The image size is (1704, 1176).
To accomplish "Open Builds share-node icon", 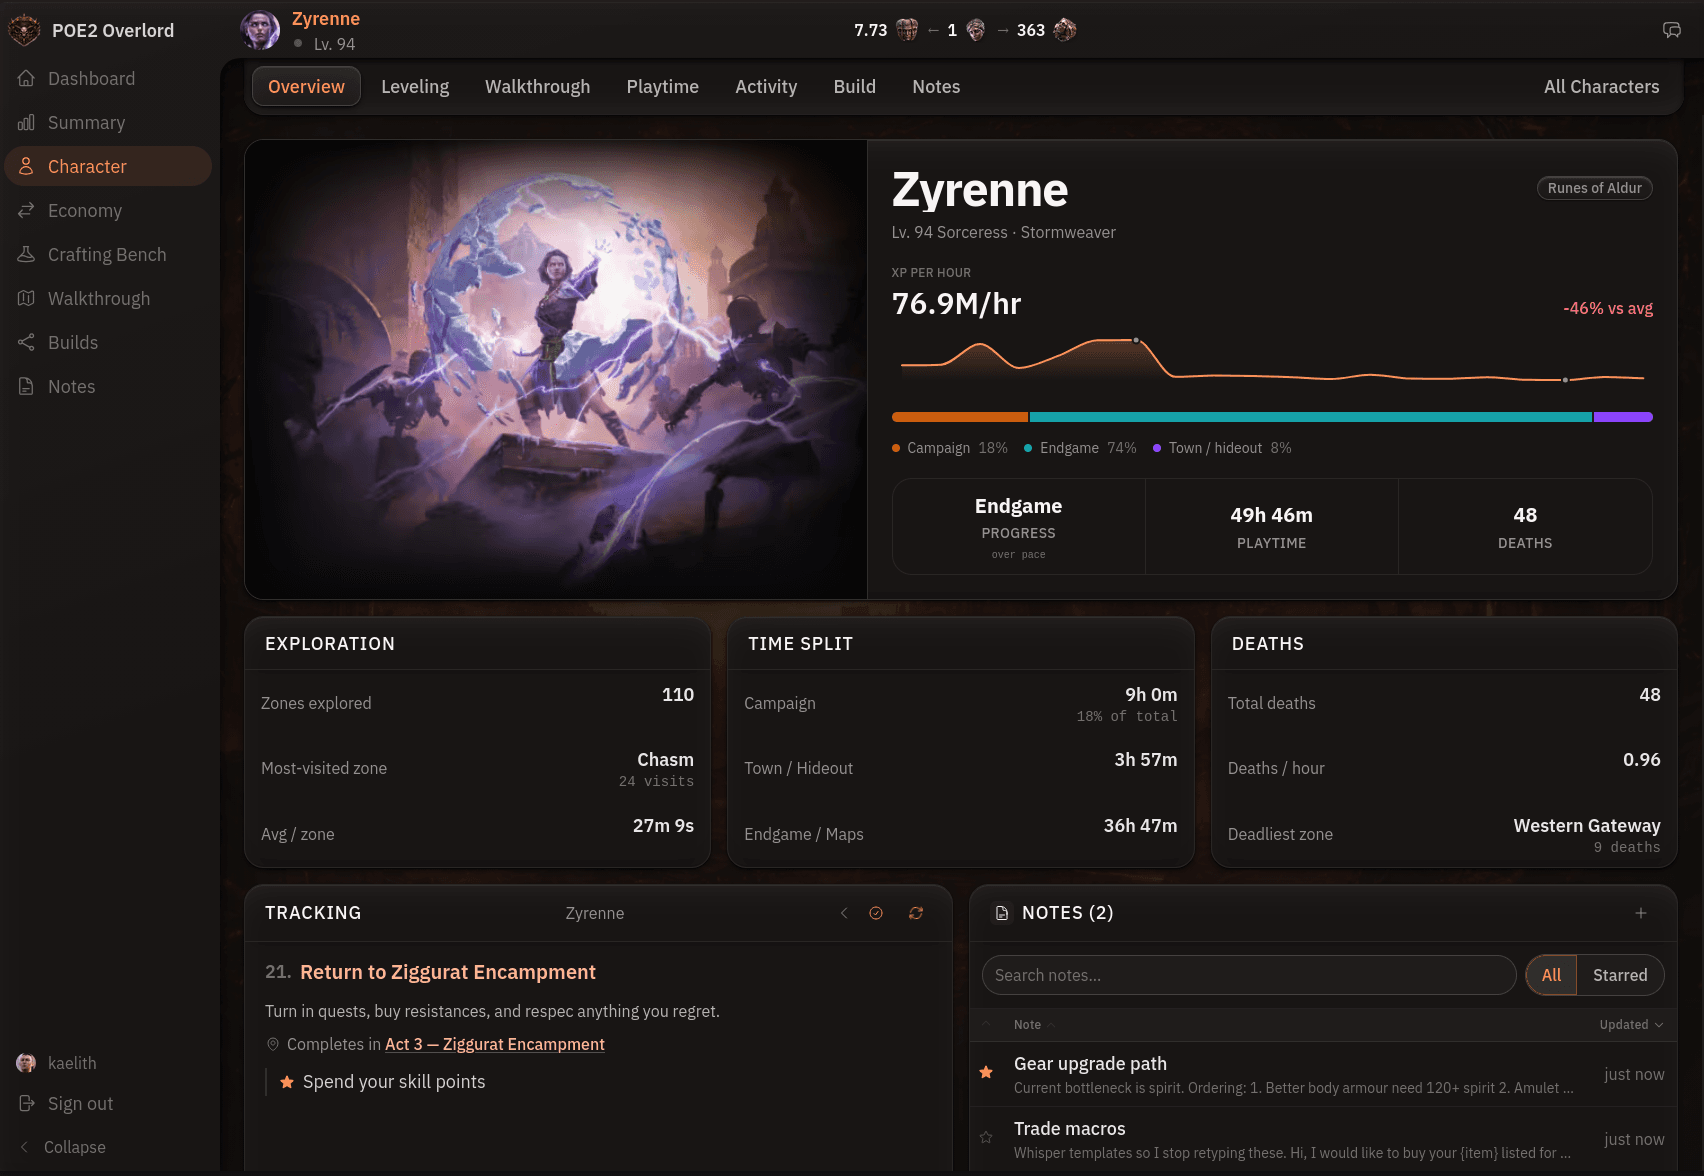I will point(26,342).
